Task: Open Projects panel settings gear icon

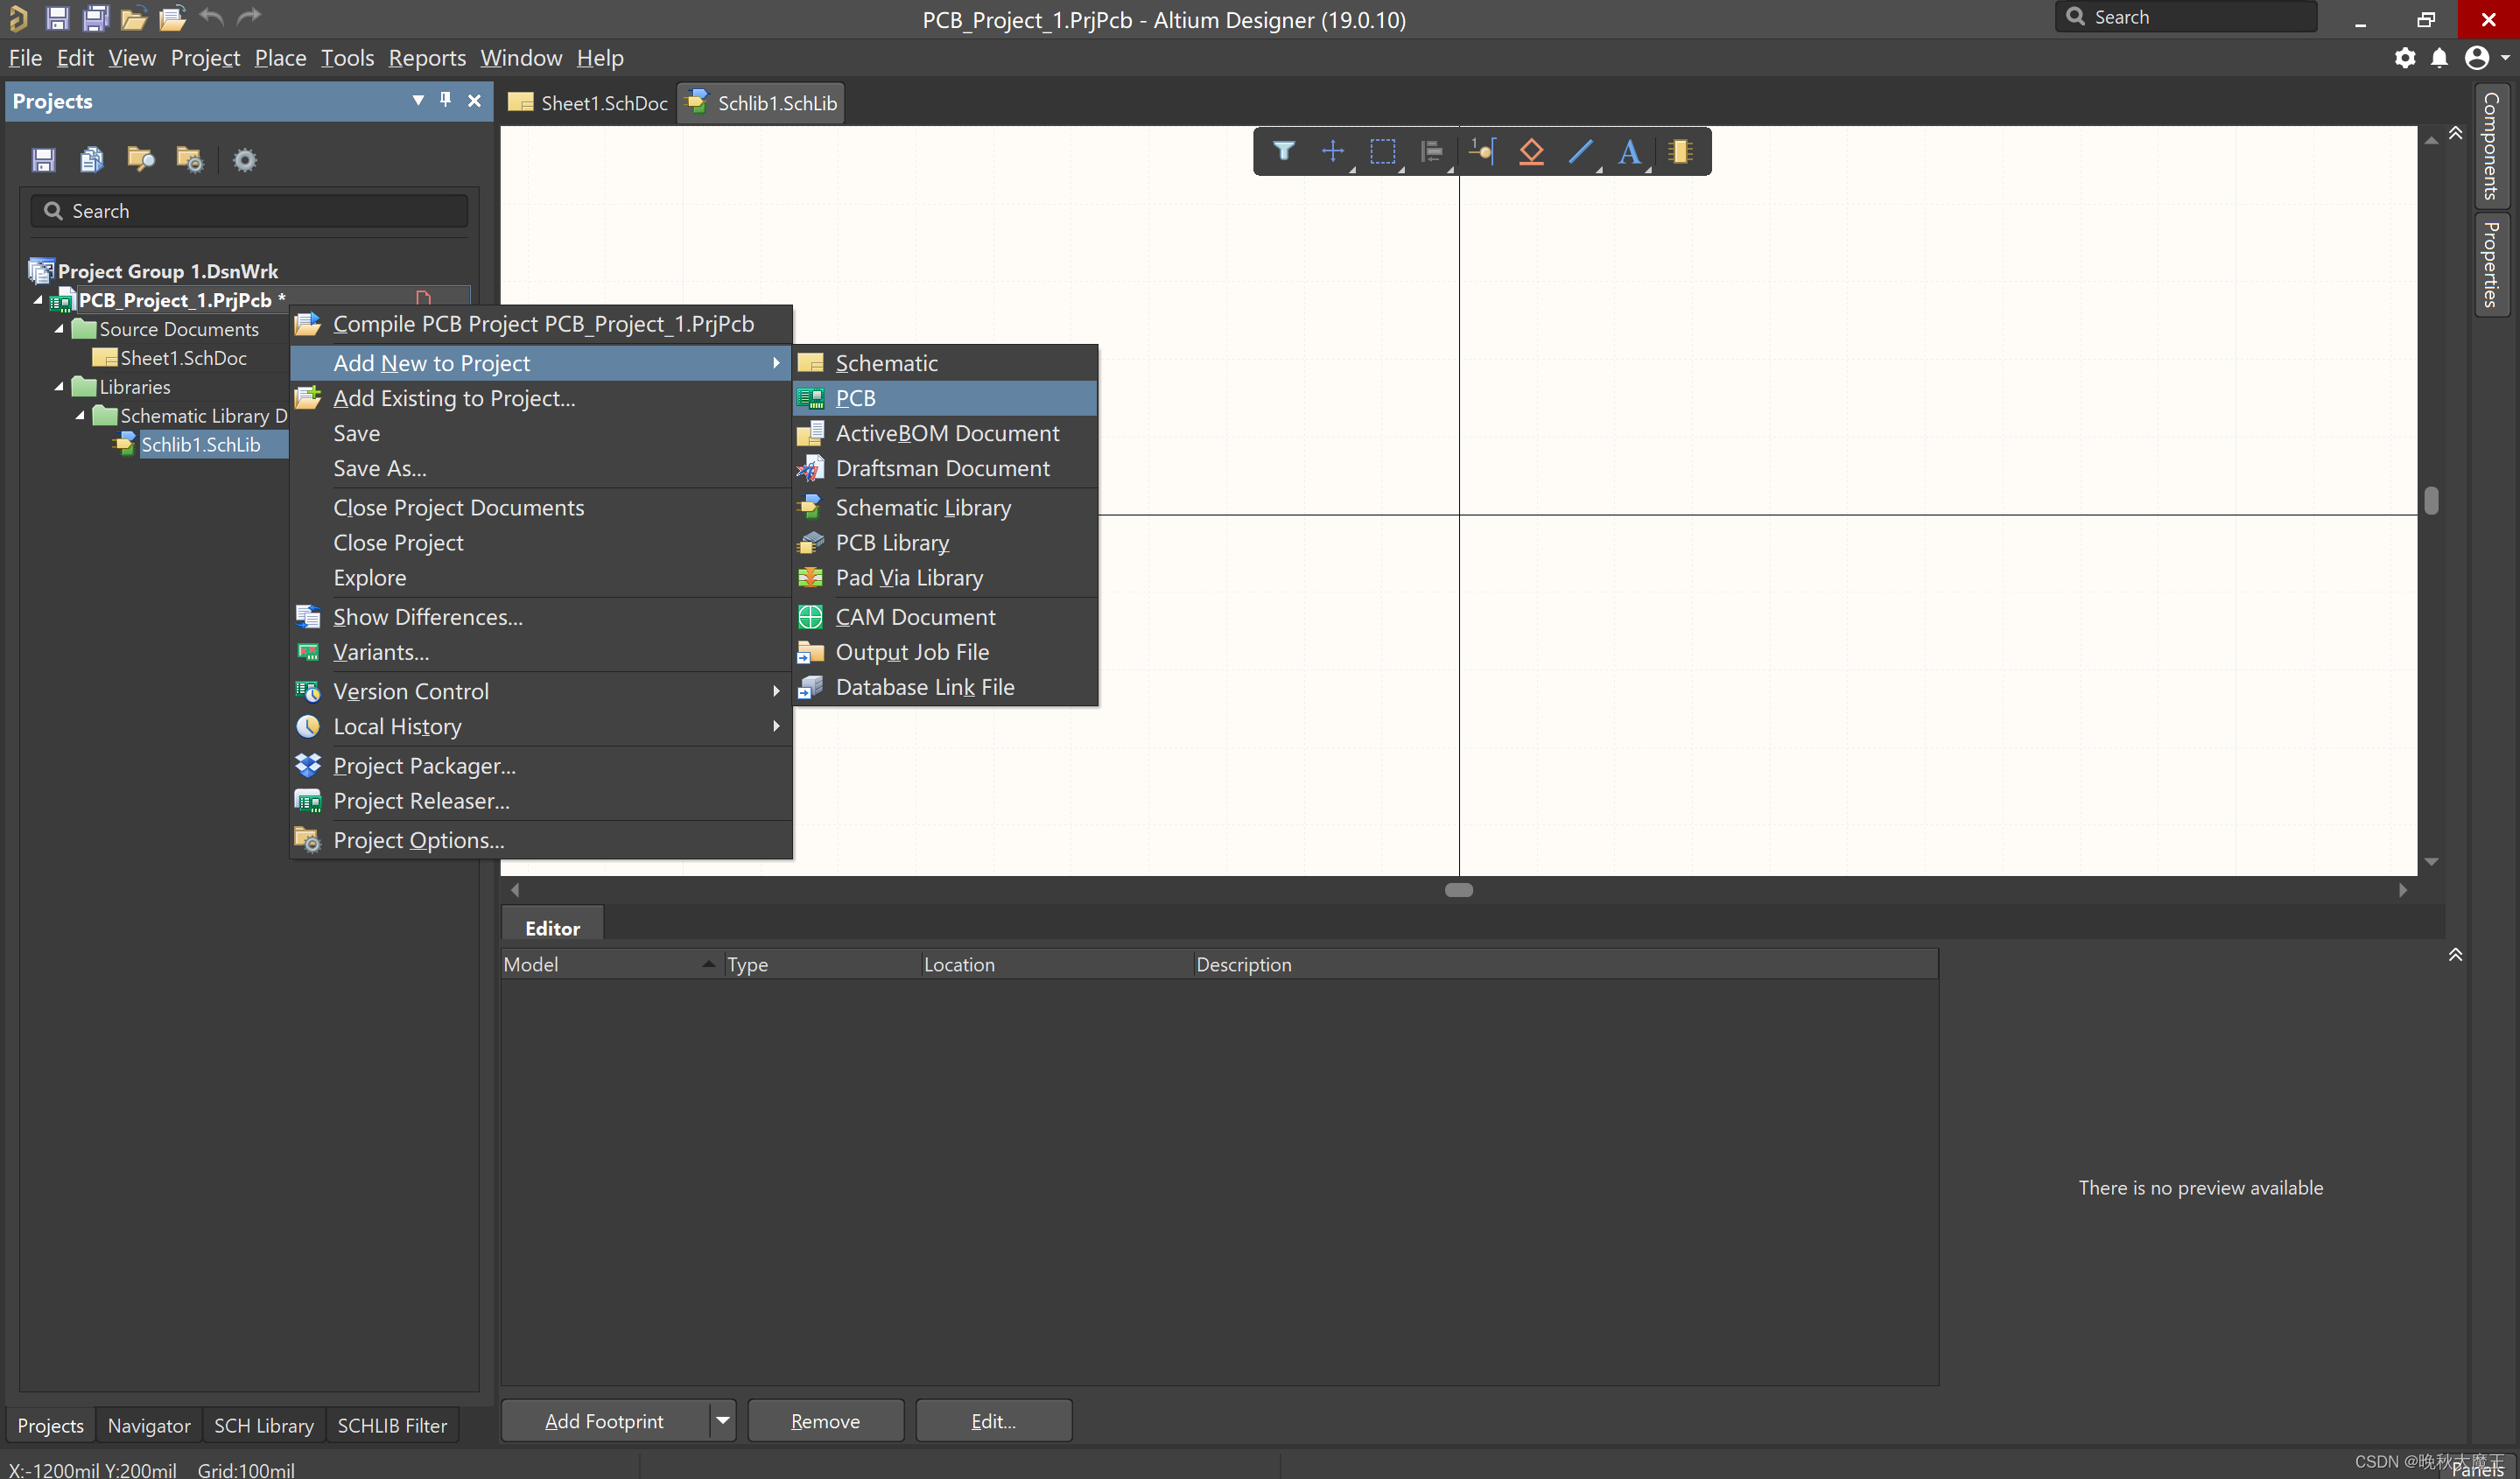Action: [244, 160]
